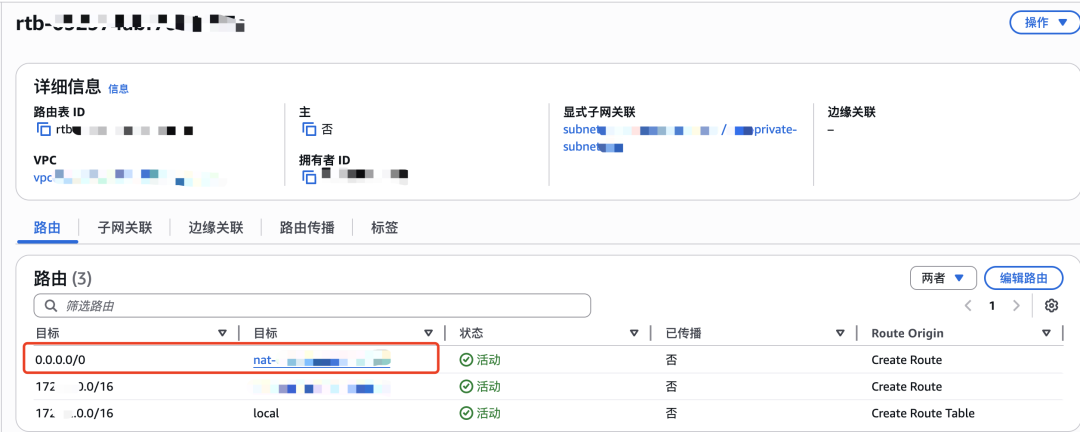Open route table preferences gear icon
Viewport: 1080px width, 432px height.
click(x=1051, y=306)
